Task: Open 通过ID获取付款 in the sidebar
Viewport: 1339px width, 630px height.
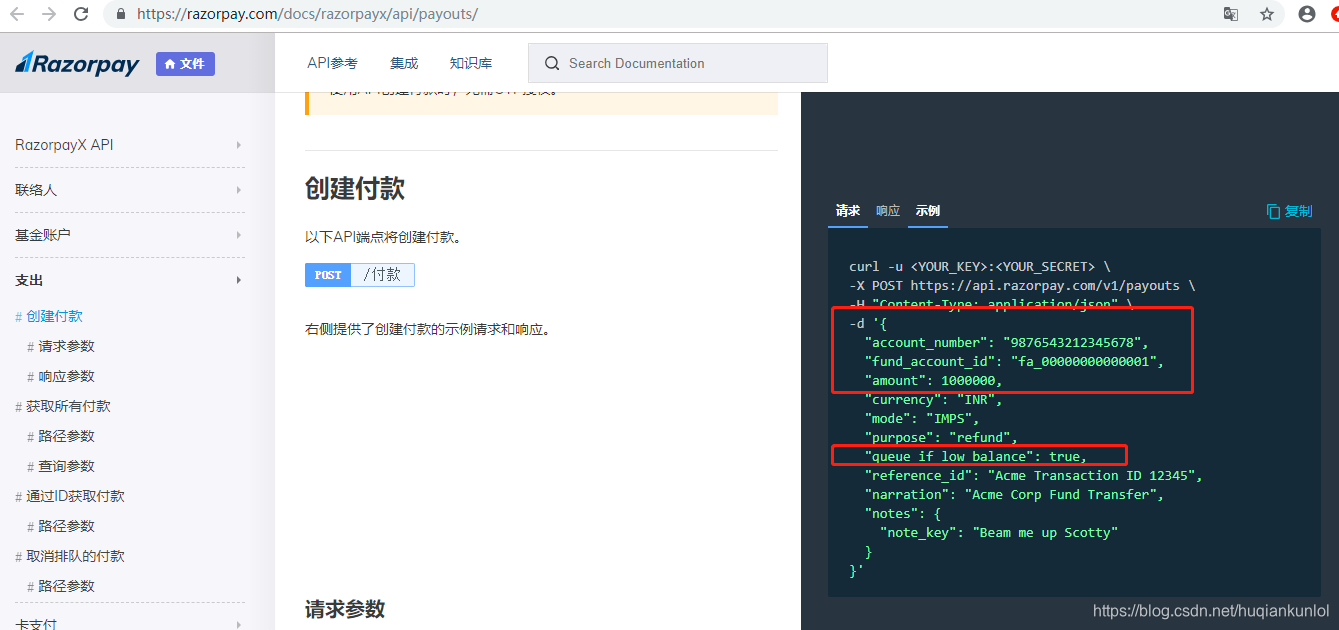Action: [x=75, y=496]
